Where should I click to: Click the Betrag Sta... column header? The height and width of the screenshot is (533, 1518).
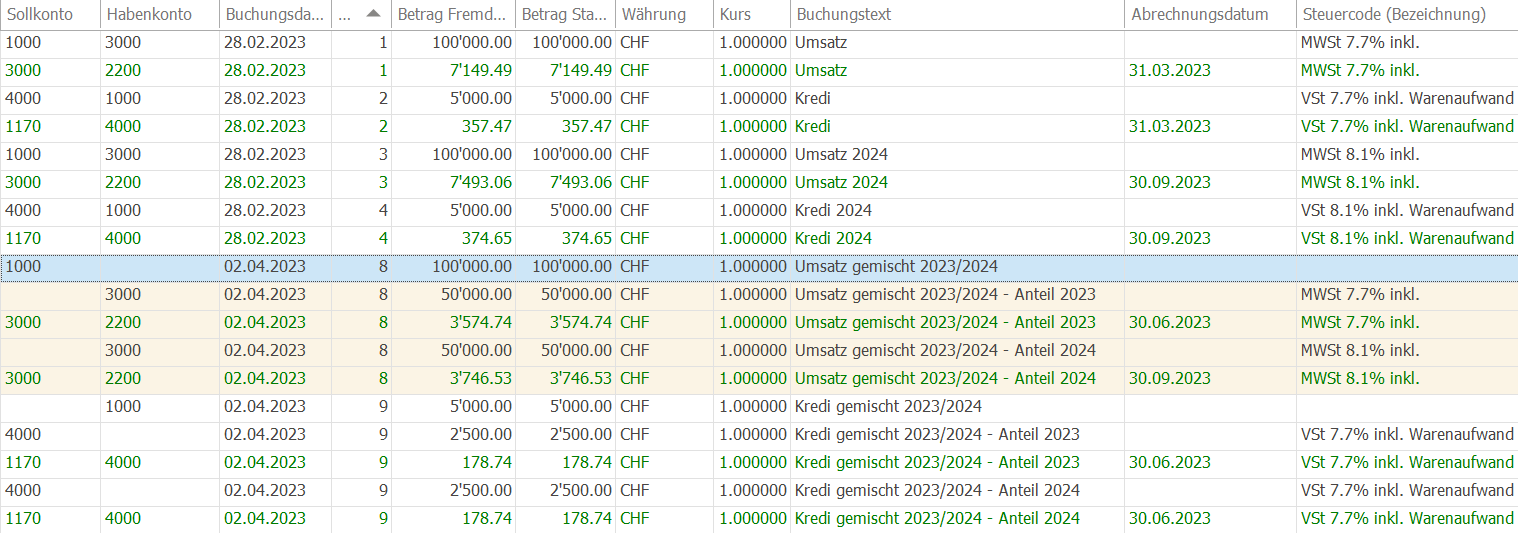[566, 14]
